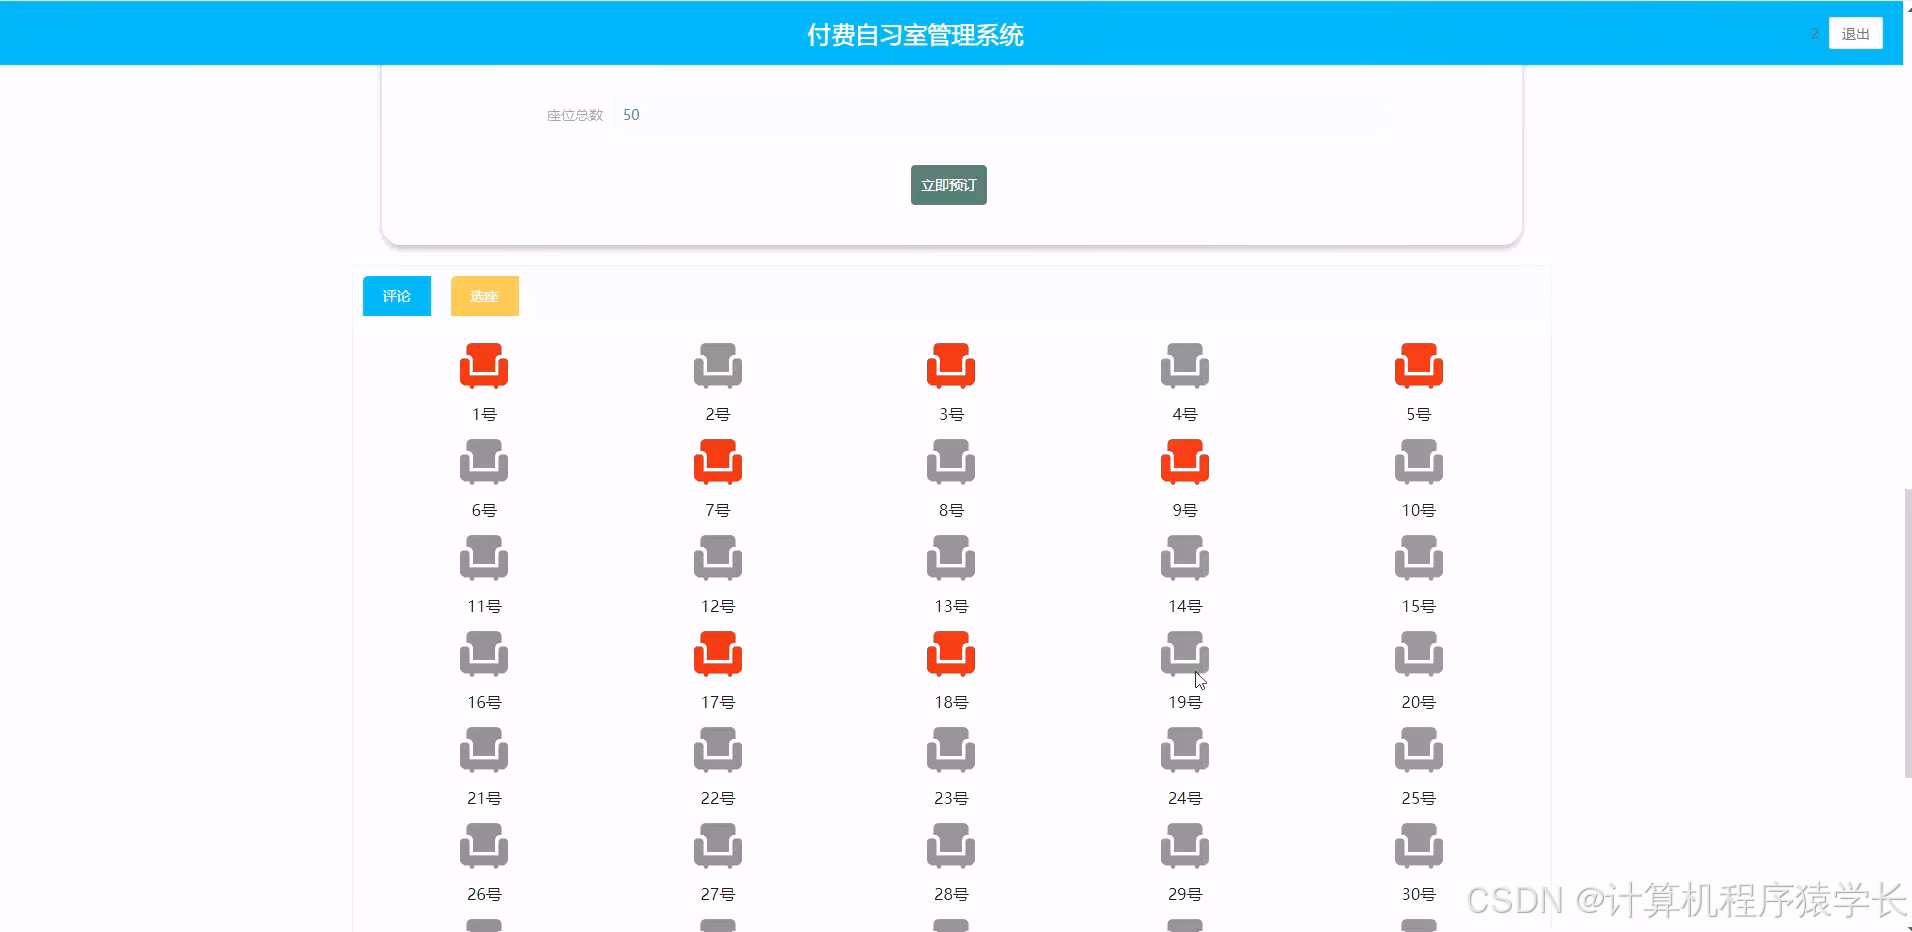Select seat 30号 chair icon
Viewport: 1912px width, 932px height.
1418,846
